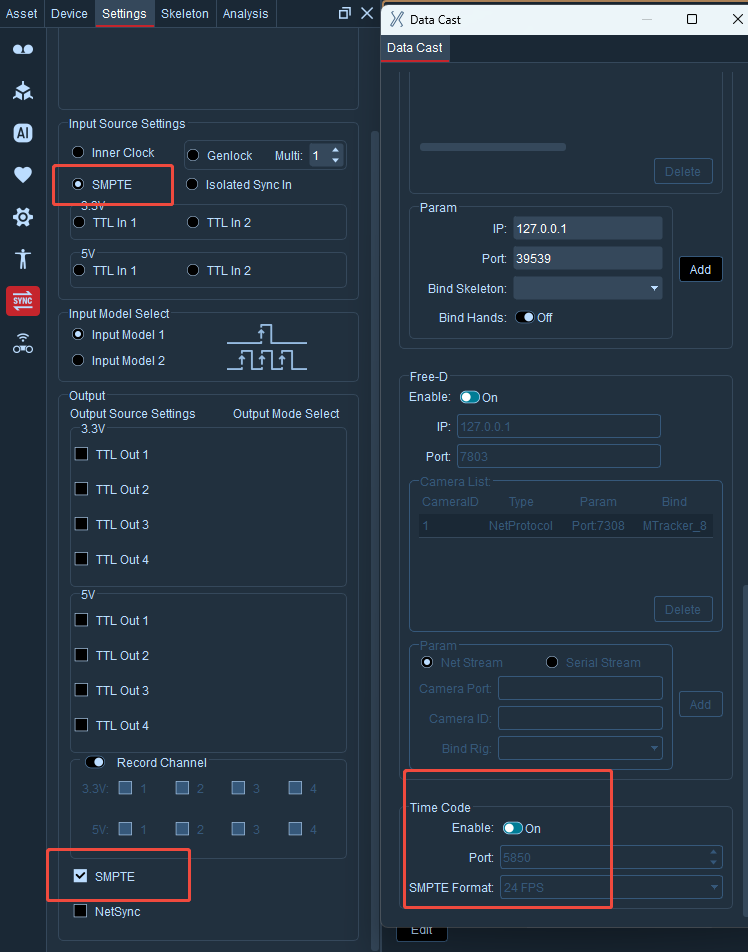Enable the NetSync checkbox
Screen dimensions: 748x952
[x=80, y=911]
